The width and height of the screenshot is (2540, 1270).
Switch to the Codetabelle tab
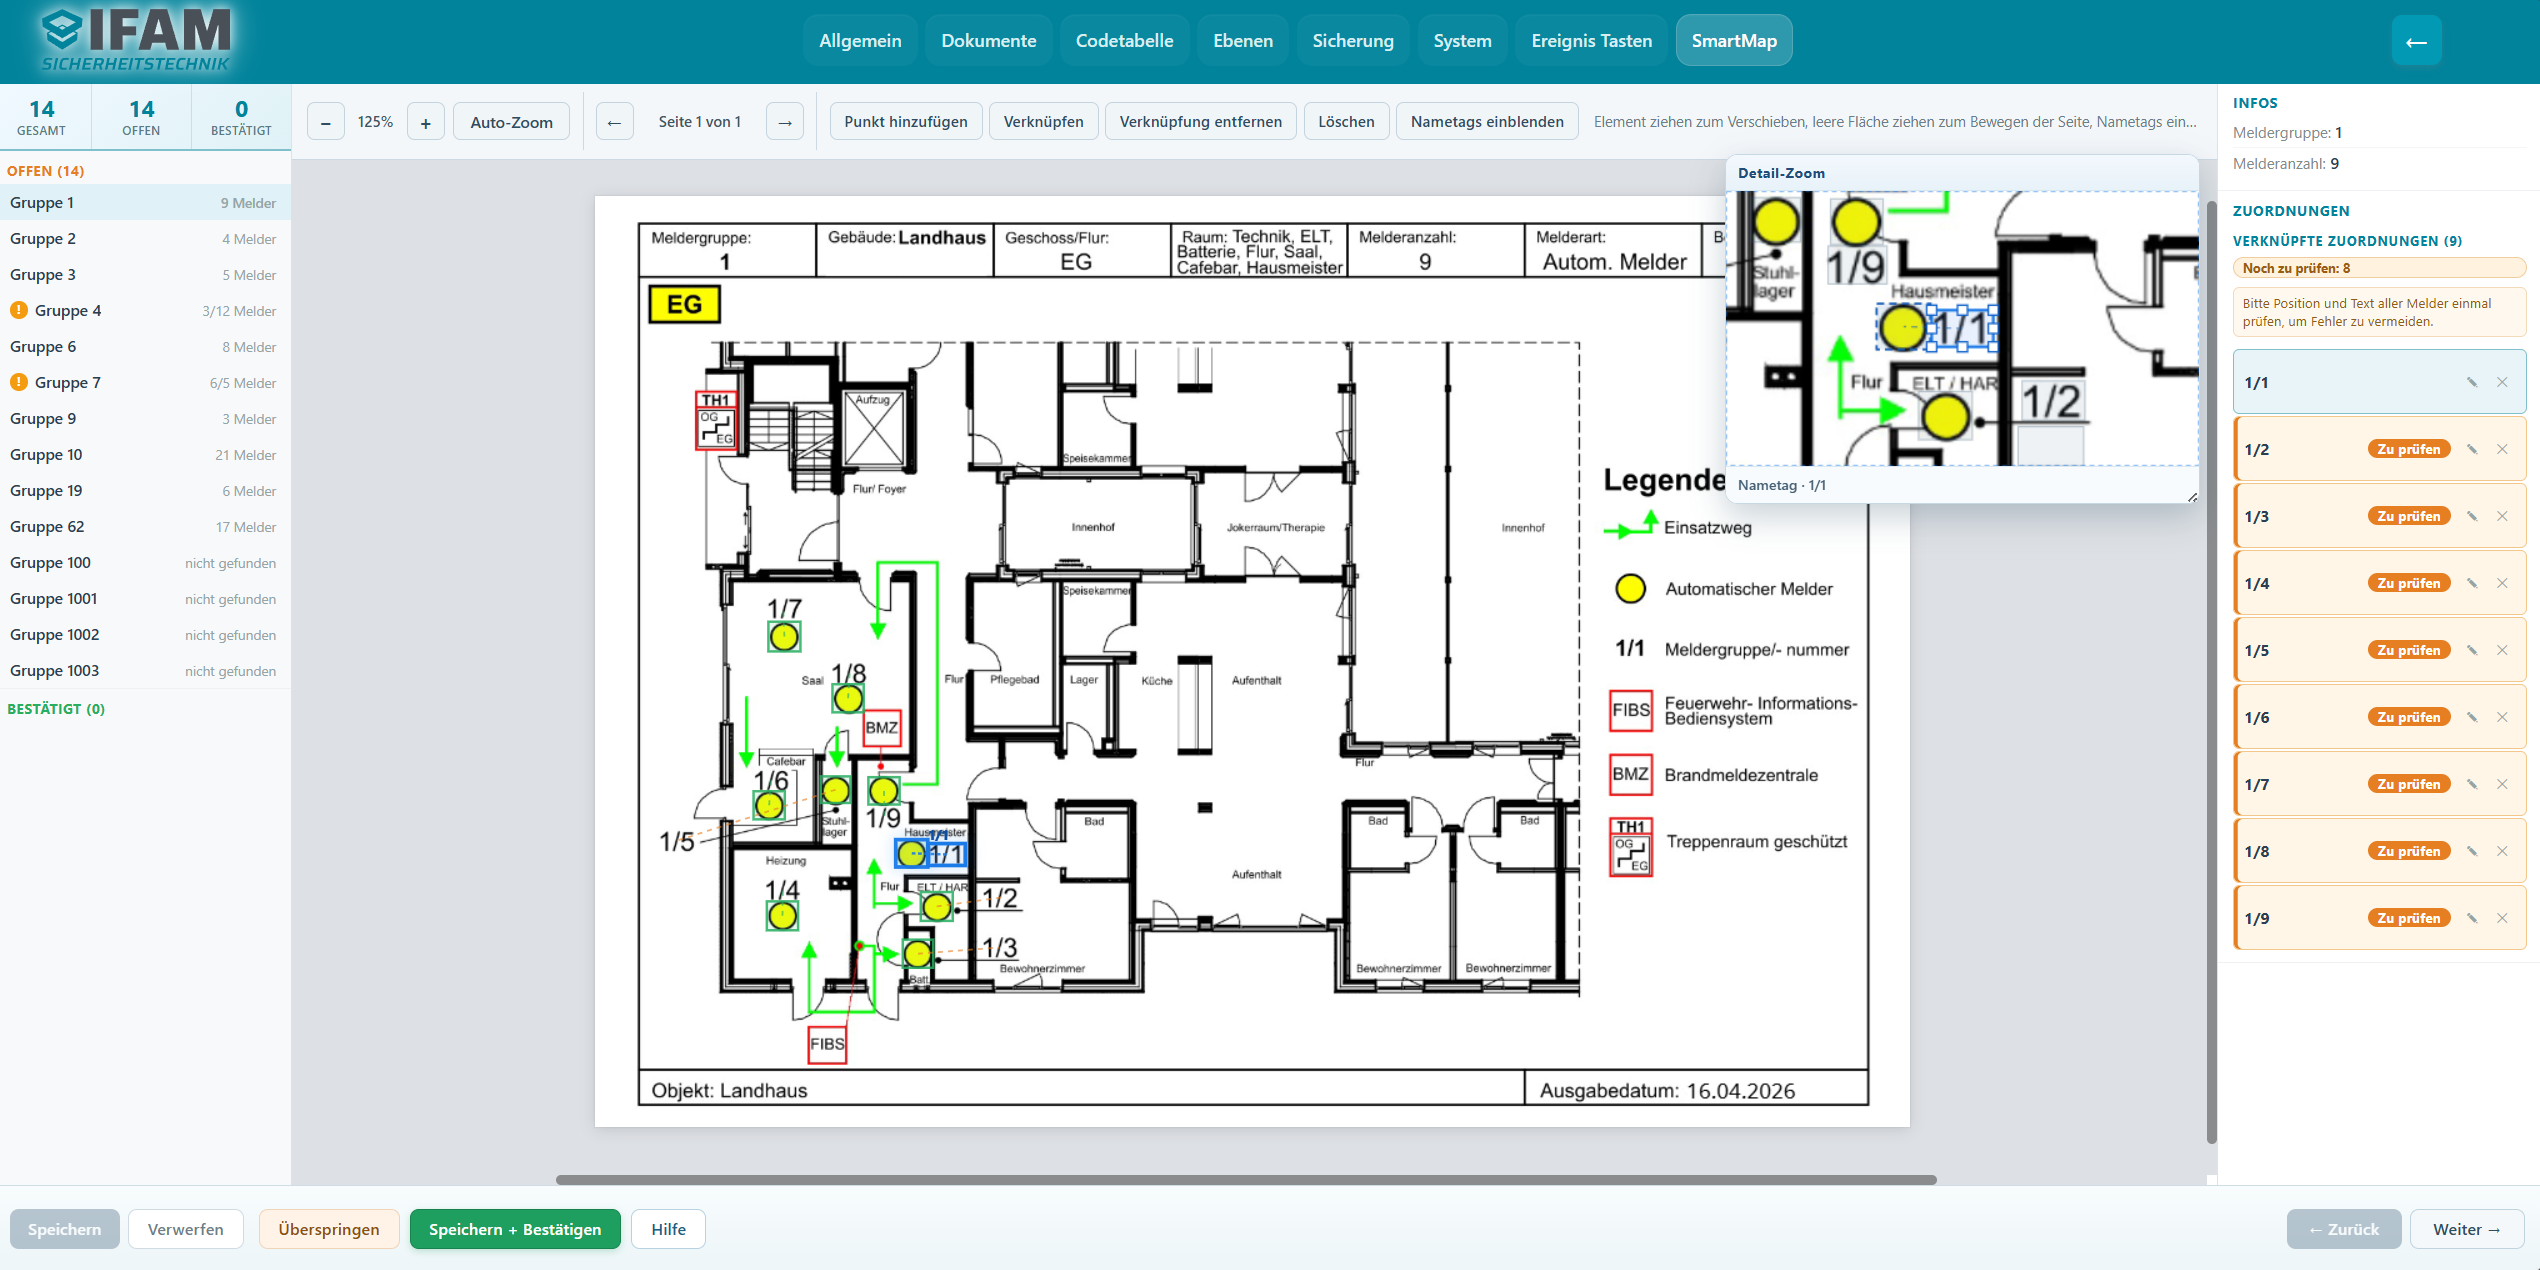1124,41
